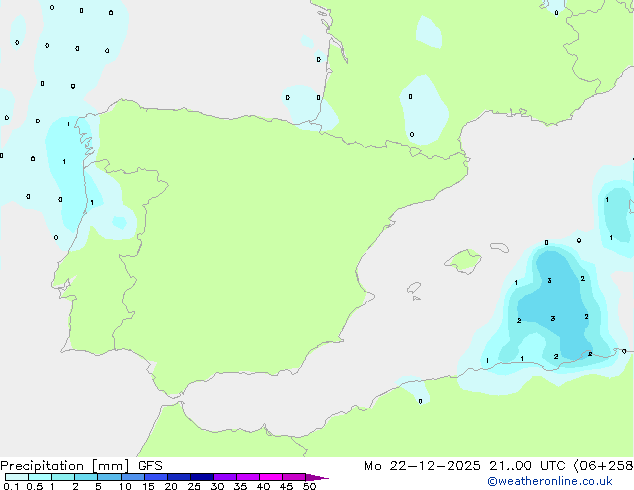Click the "GFS" model label

click(150, 466)
